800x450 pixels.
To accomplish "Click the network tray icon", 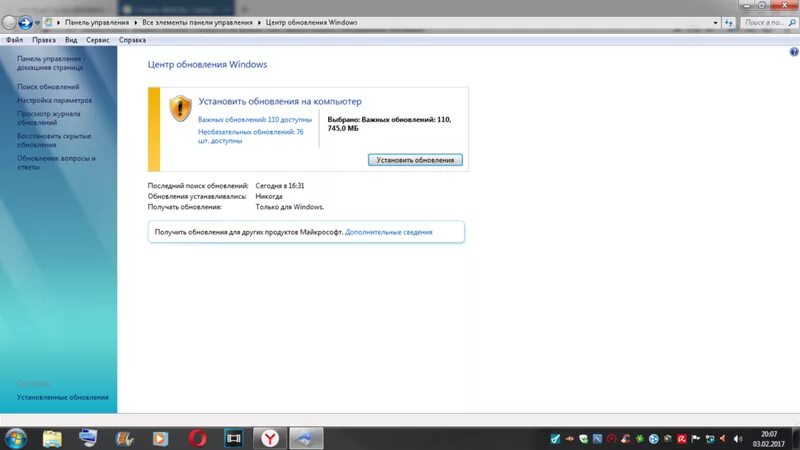I will click(x=710, y=439).
